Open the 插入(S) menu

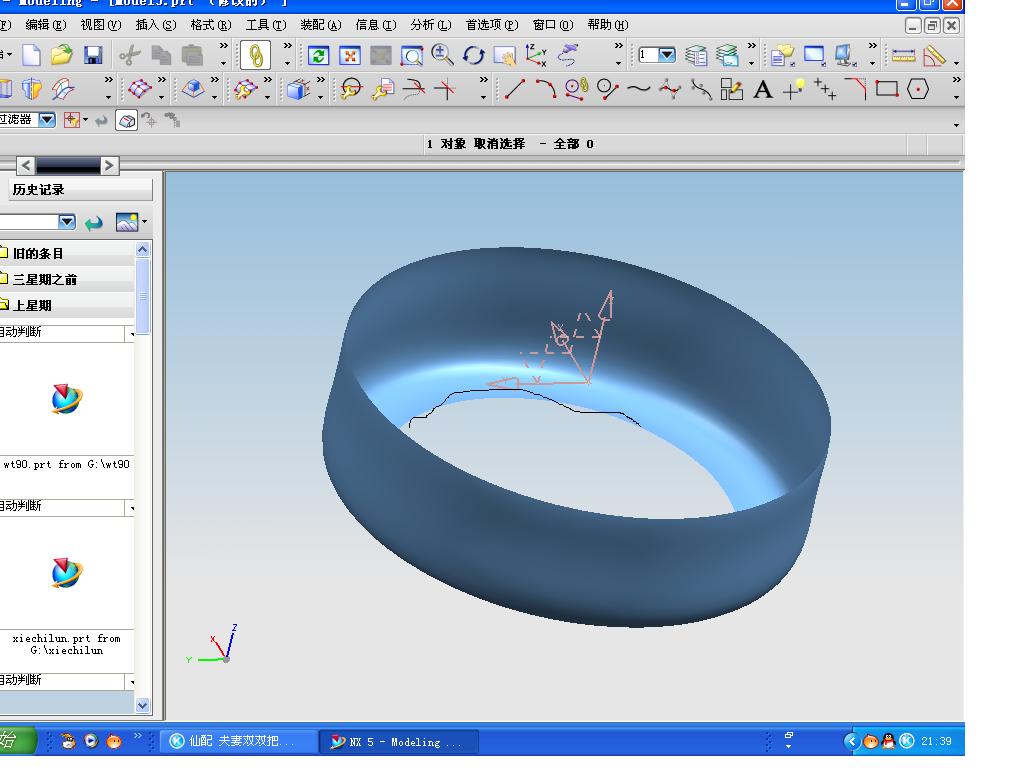(155, 25)
